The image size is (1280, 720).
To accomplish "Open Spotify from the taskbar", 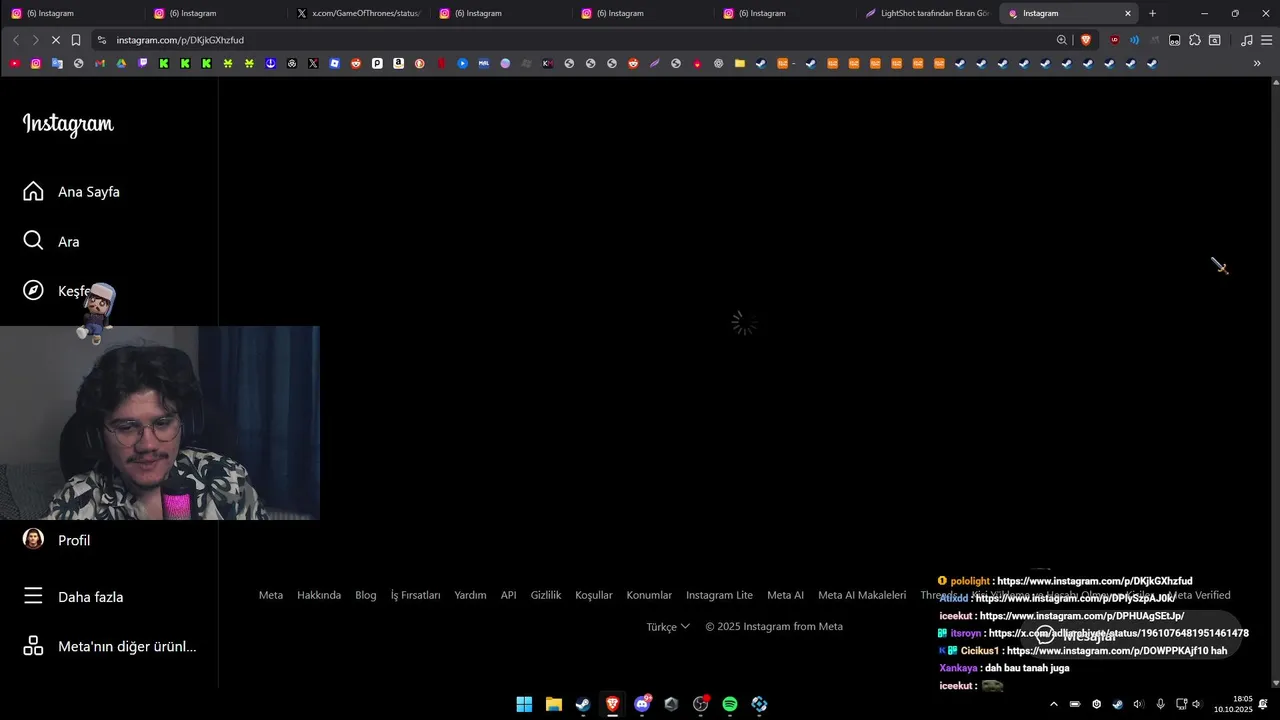I will click(730, 704).
